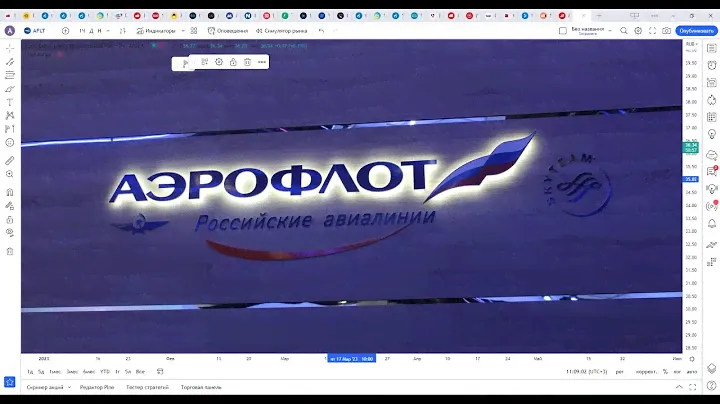Click the AFLT symbol search field

[x=40, y=31]
